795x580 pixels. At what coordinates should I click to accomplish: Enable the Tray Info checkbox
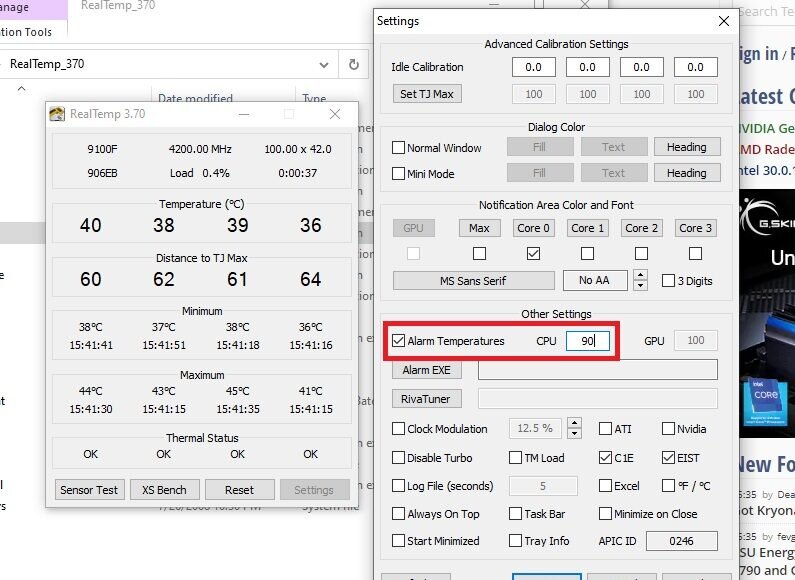(x=515, y=540)
